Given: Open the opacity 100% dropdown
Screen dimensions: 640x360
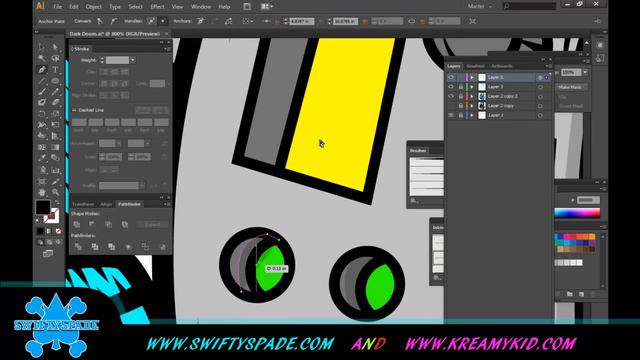Looking at the screenshot, I should [585, 72].
